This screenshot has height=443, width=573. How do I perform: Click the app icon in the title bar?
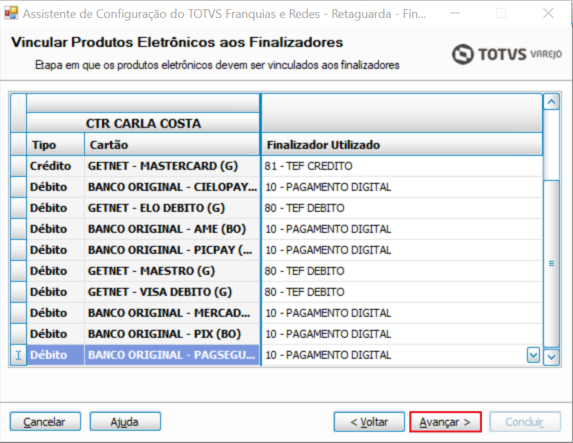11,13
